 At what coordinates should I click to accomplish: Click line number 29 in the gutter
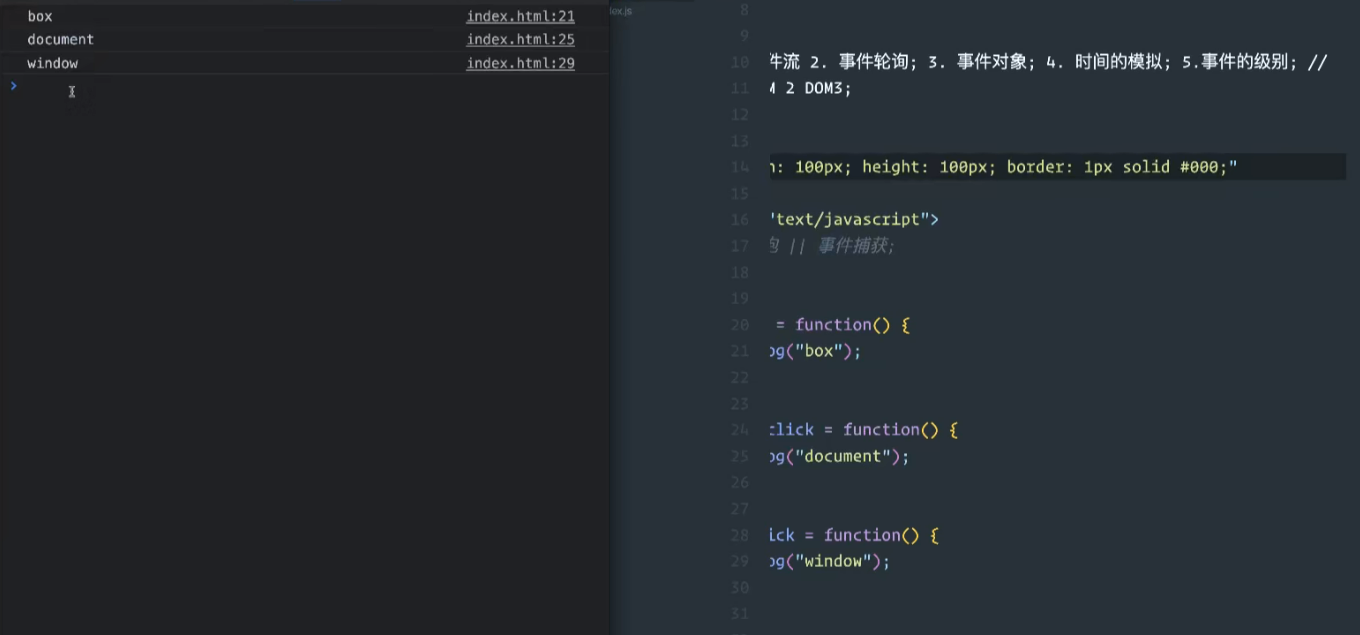click(x=740, y=561)
